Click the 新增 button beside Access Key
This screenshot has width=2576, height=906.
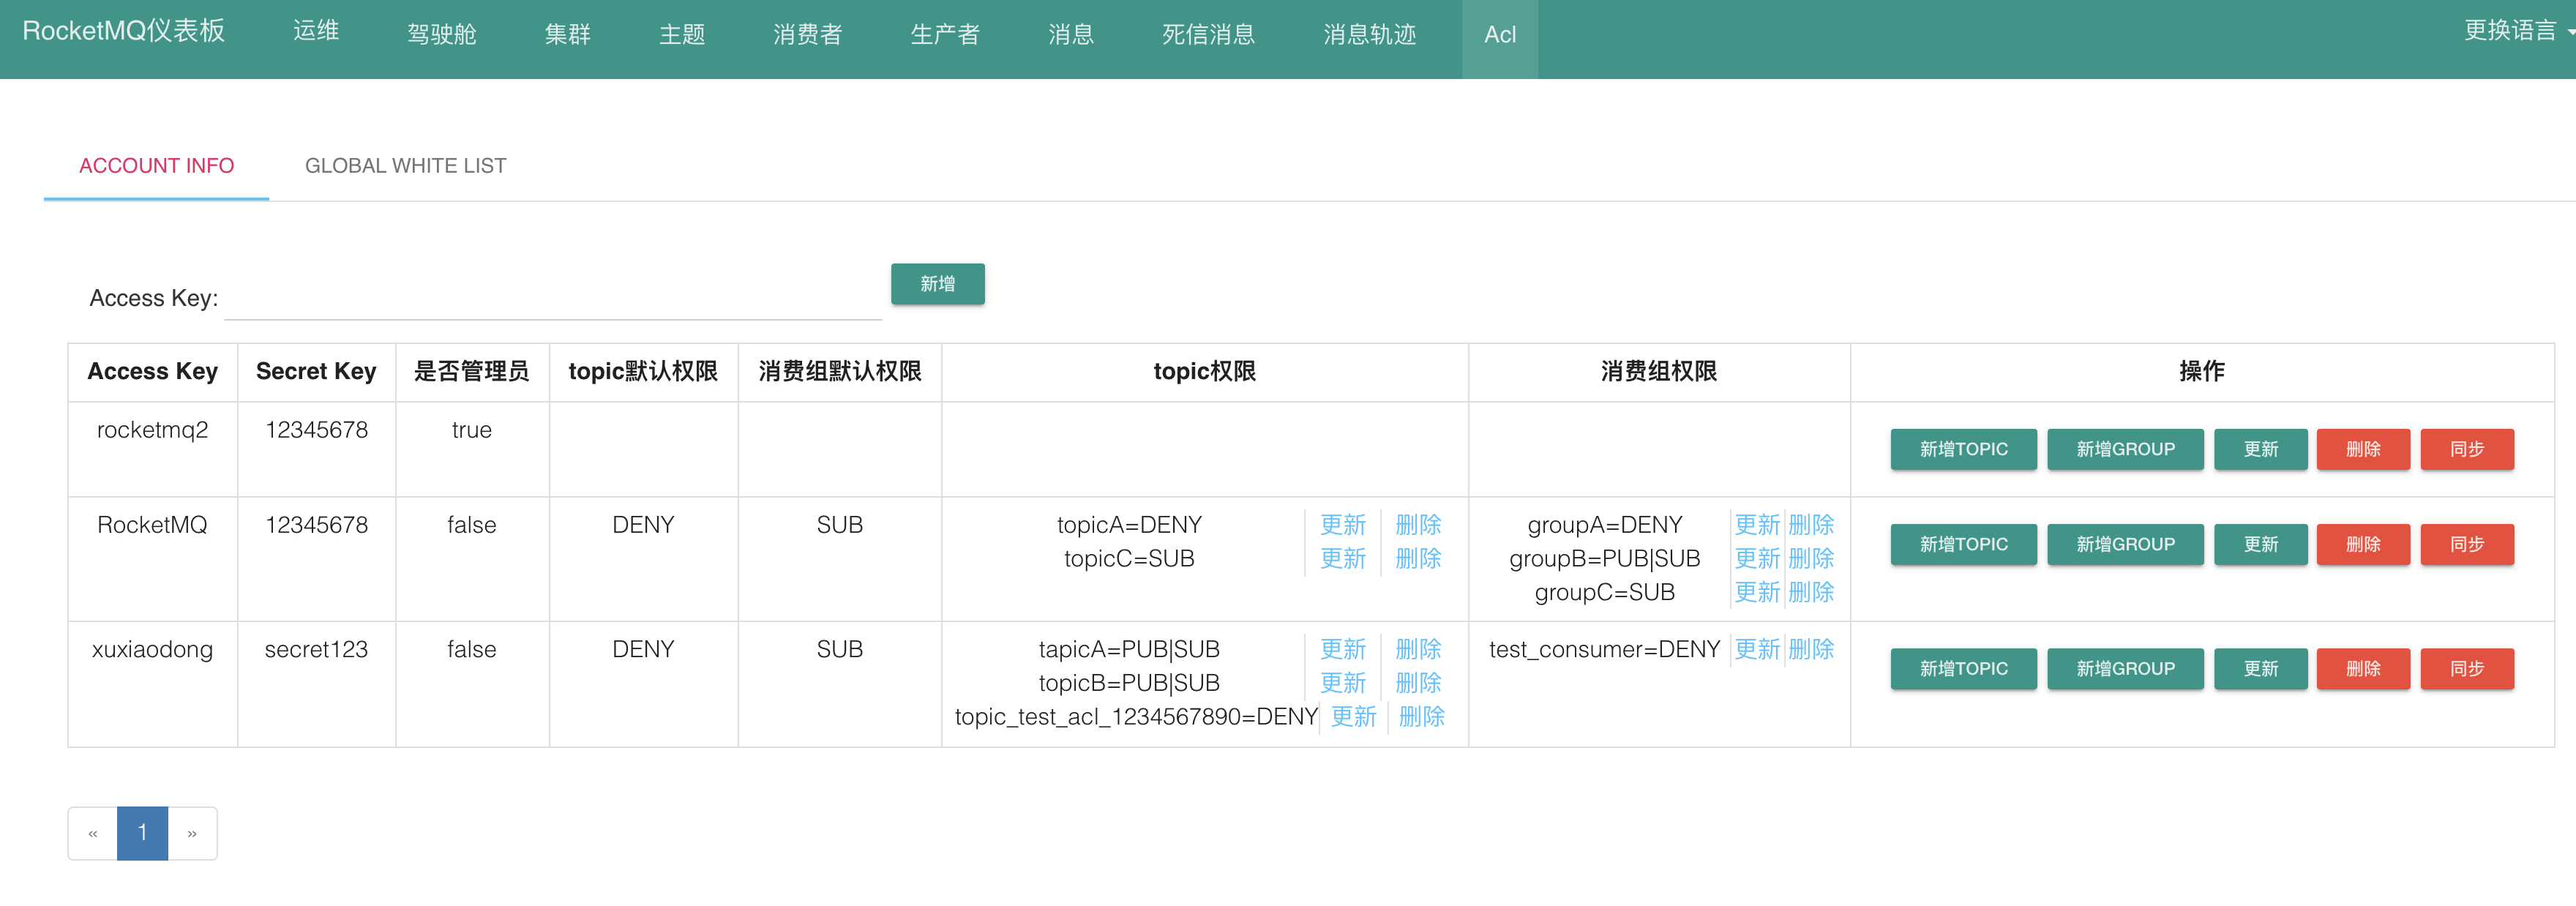(x=937, y=284)
